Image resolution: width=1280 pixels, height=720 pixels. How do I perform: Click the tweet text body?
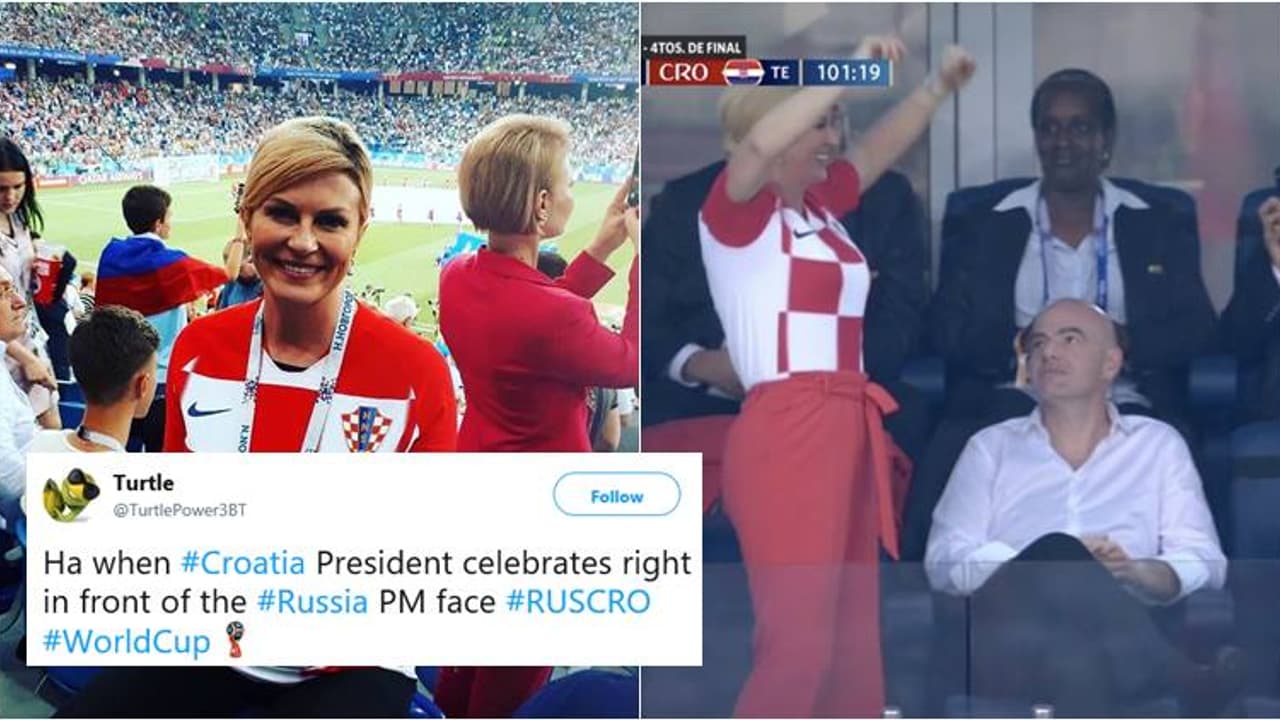click(366, 602)
